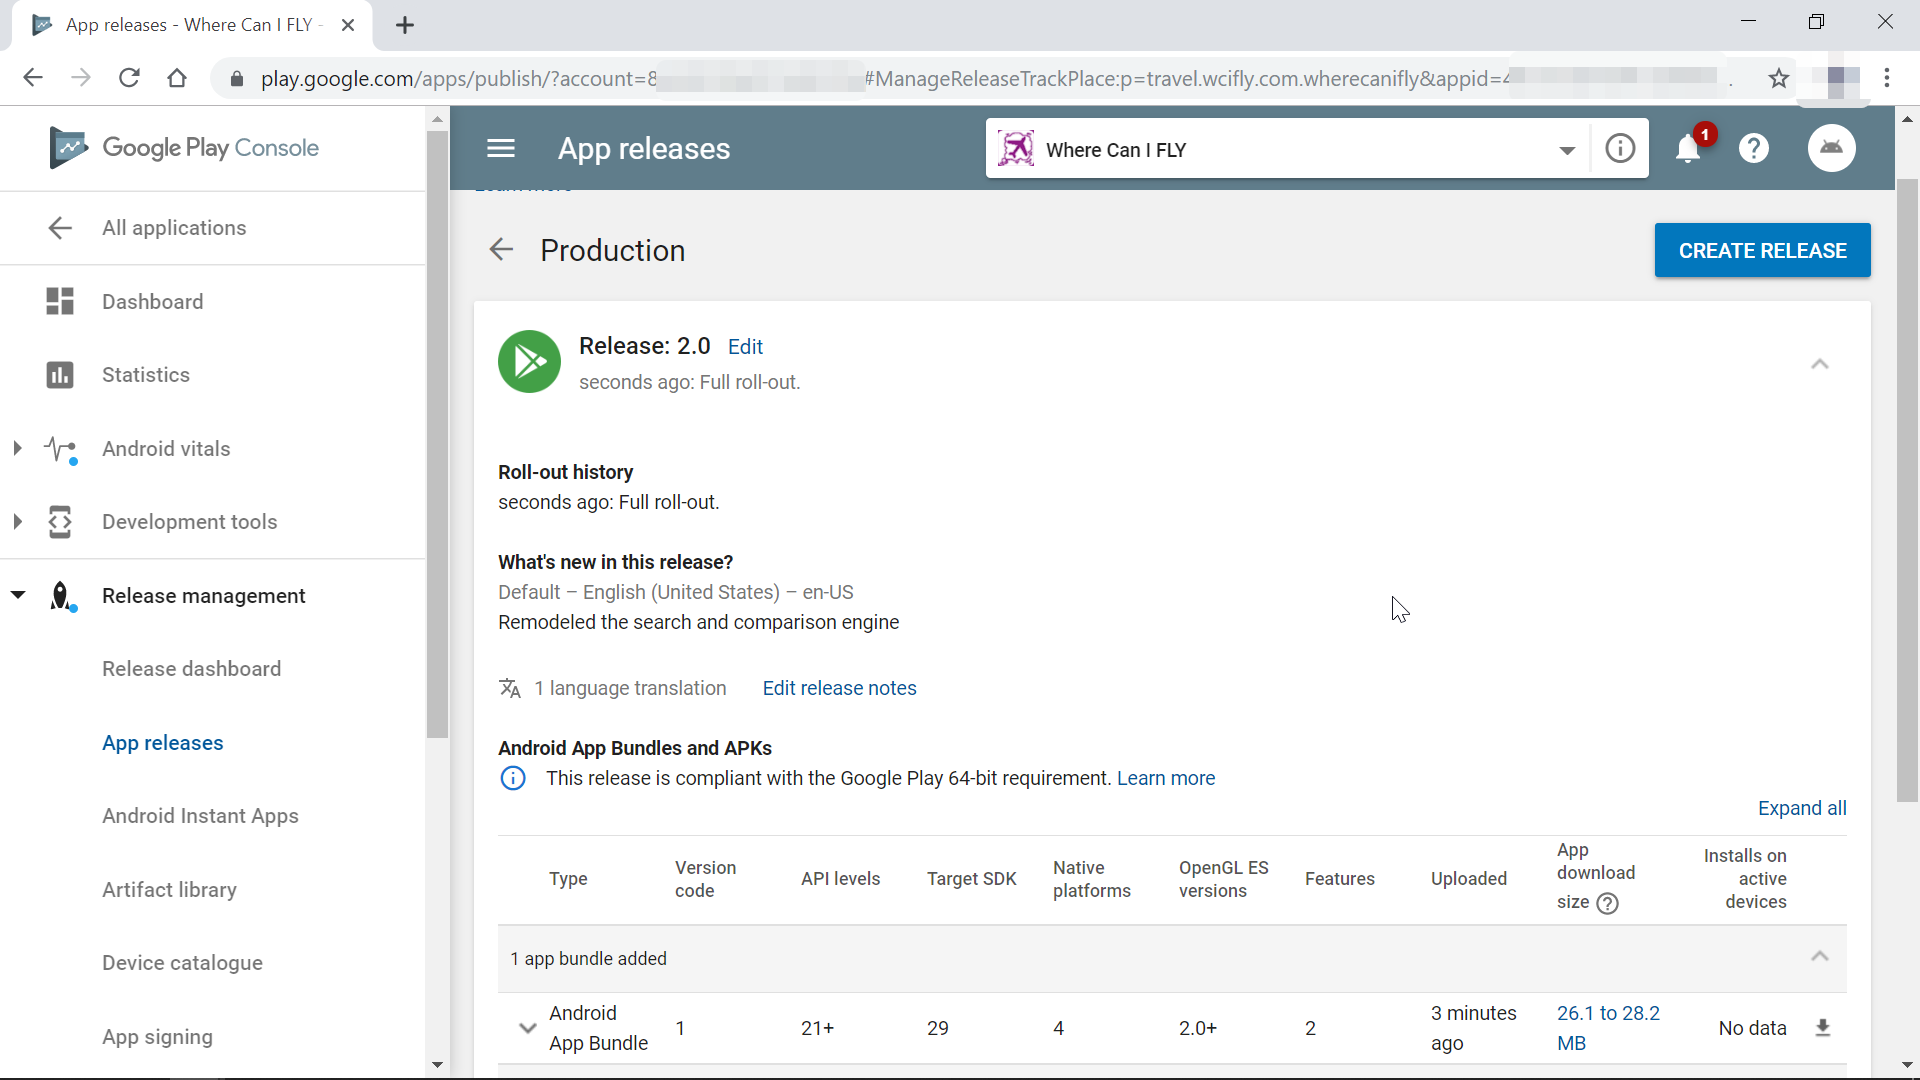Open Android Instant Apps

pos(200,816)
